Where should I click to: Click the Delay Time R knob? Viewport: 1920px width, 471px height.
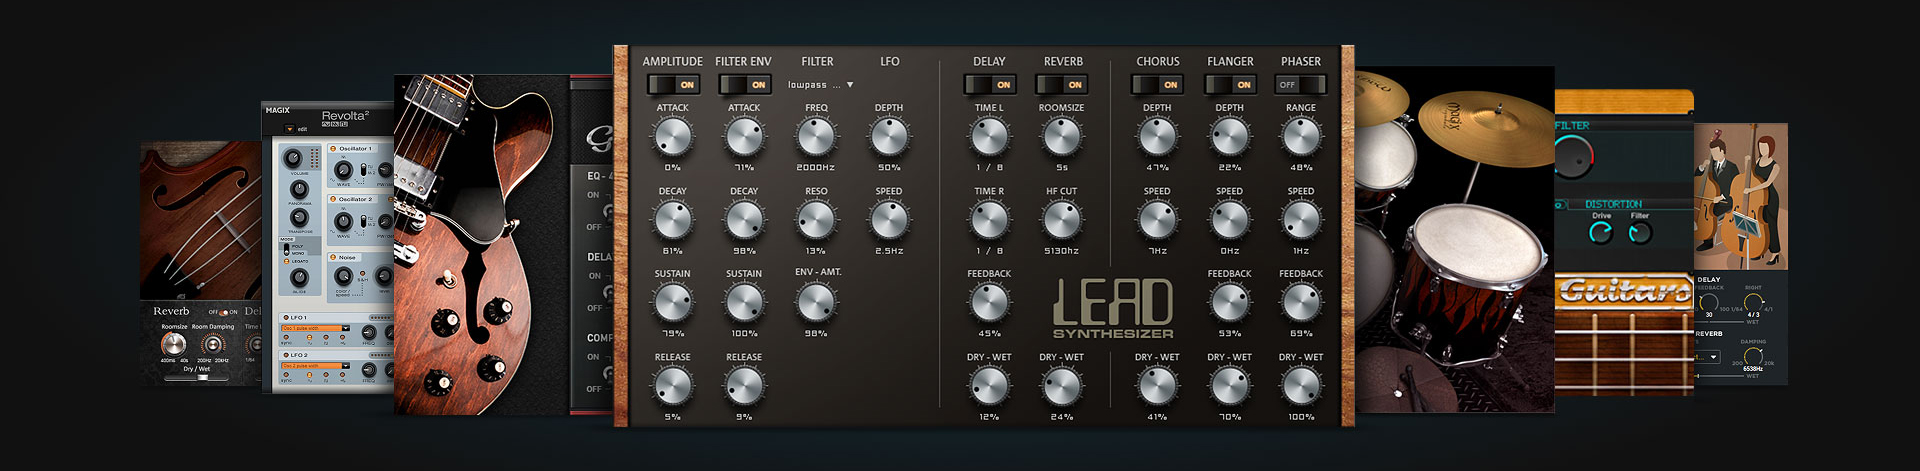point(989,220)
